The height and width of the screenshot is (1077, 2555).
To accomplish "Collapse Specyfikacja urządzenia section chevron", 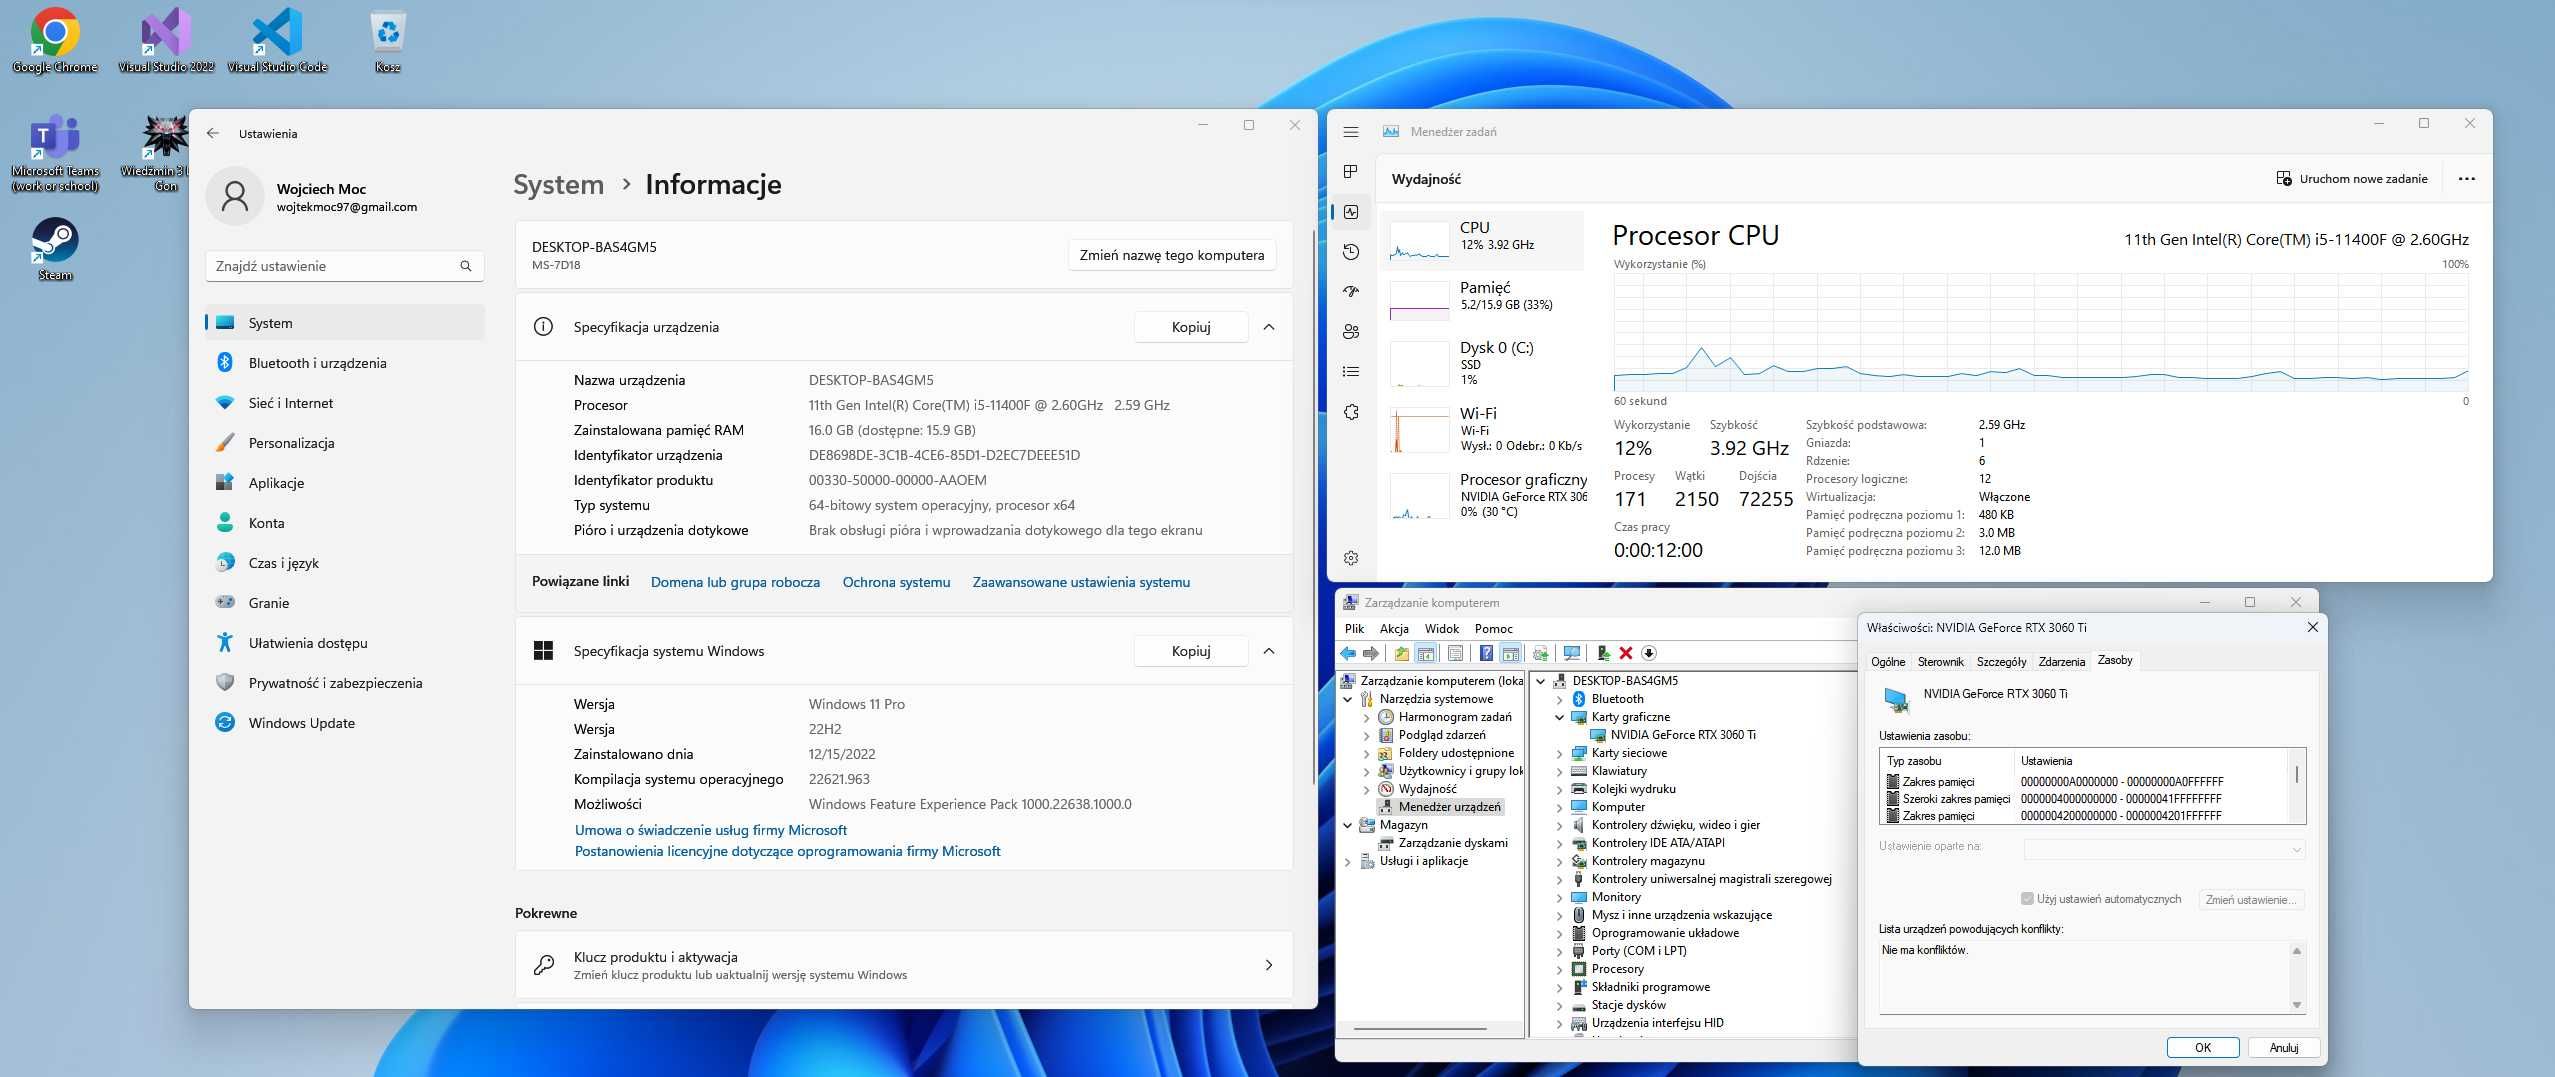I will point(1269,327).
